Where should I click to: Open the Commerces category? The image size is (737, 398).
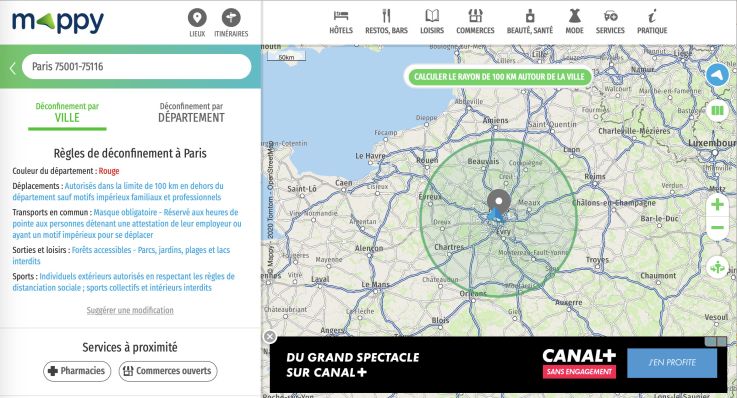(475, 22)
